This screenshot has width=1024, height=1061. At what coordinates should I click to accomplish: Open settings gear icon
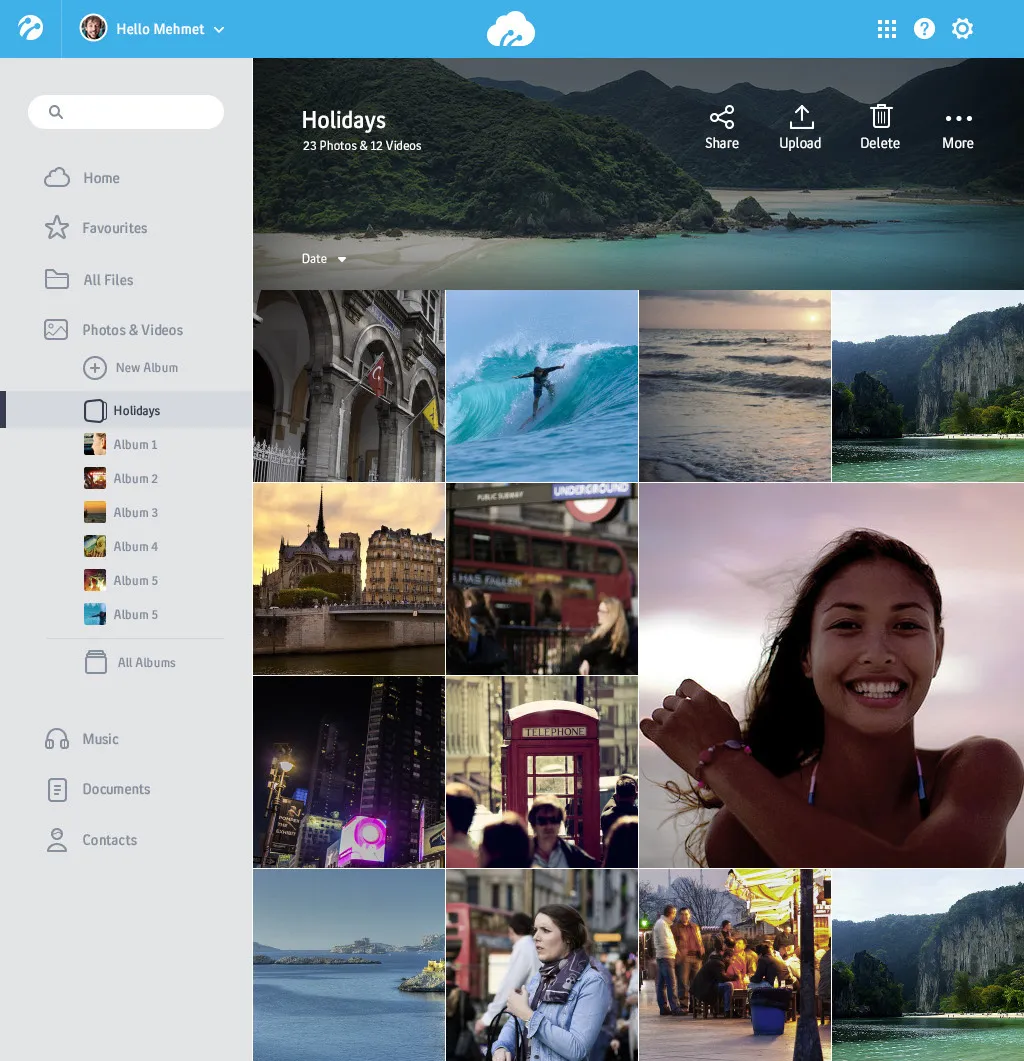tap(962, 29)
